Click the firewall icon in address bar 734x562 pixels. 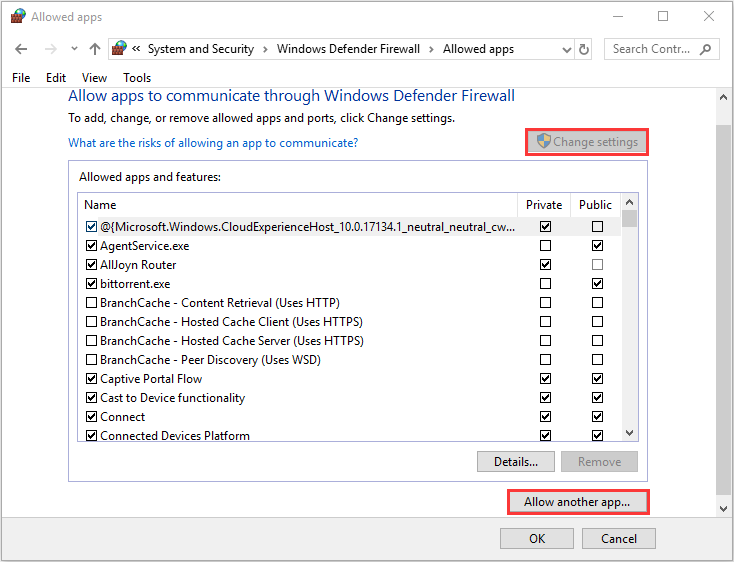[x=119, y=48]
